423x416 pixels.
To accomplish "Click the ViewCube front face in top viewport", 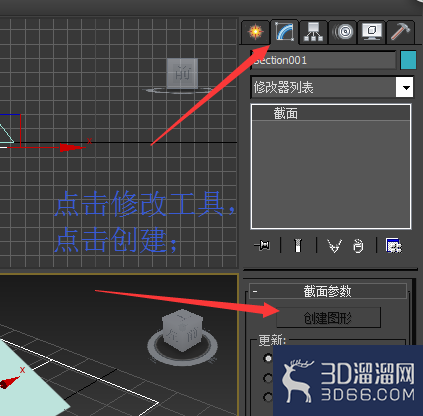I will 182,74.
